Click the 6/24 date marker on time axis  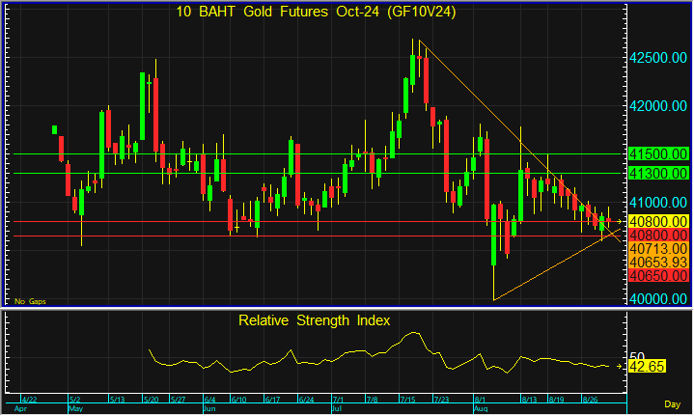306,400
